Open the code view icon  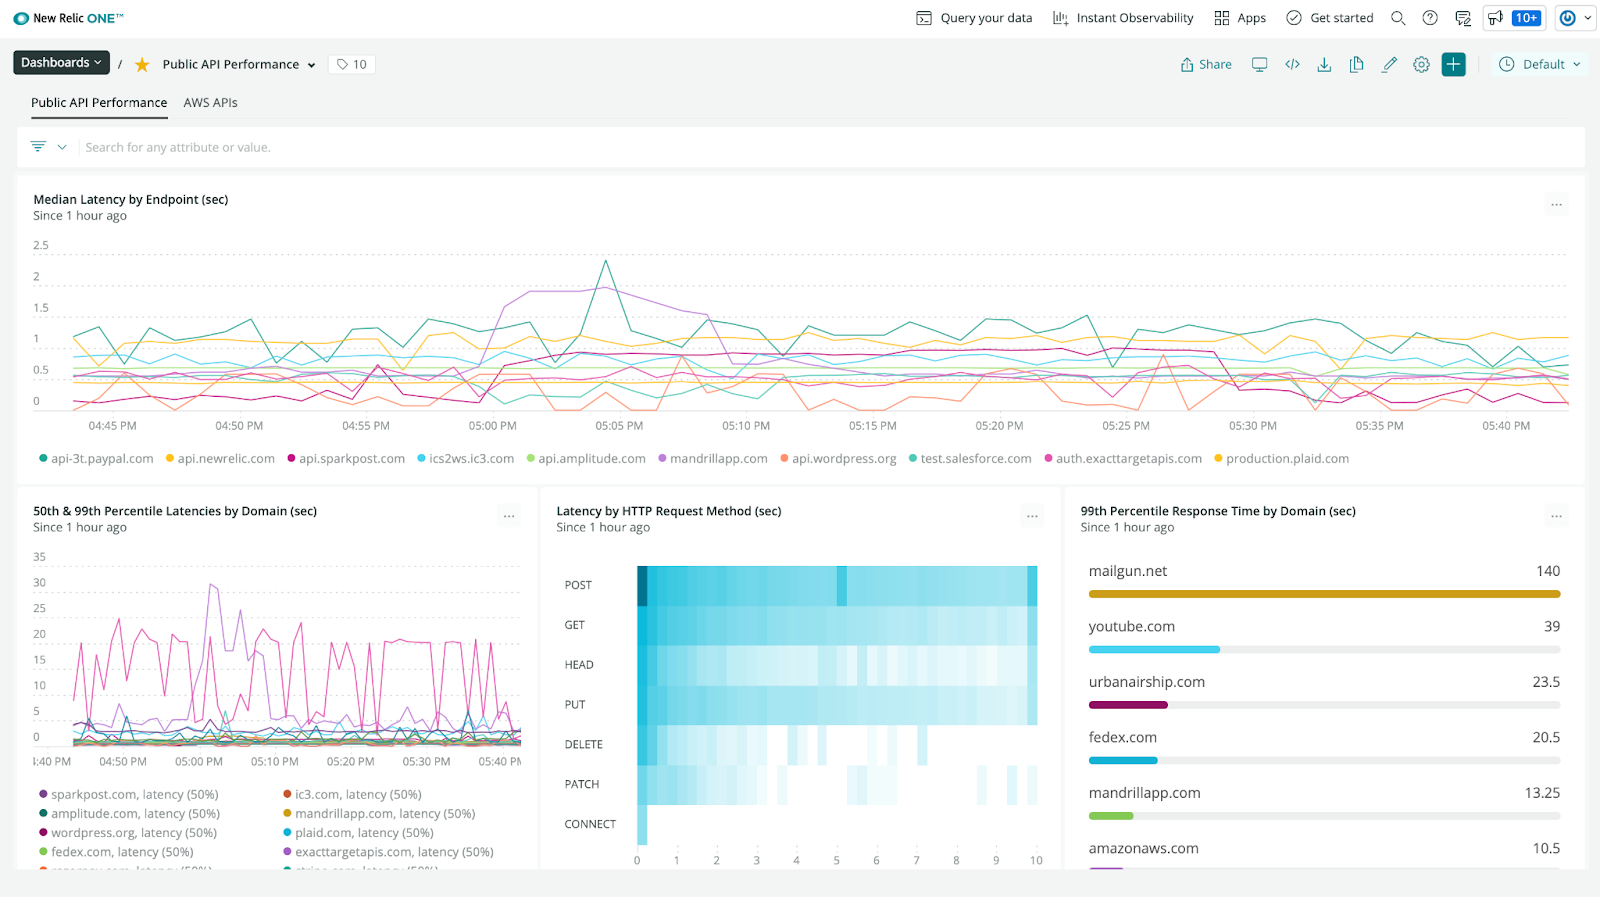[x=1292, y=64]
